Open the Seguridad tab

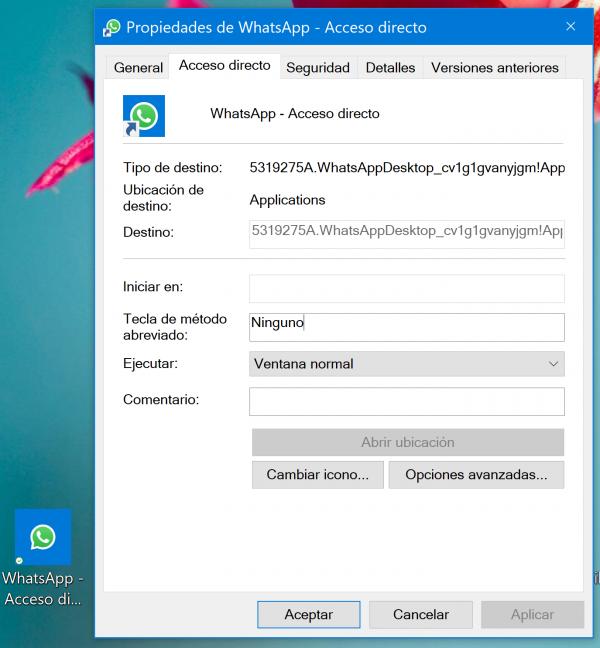tap(318, 67)
